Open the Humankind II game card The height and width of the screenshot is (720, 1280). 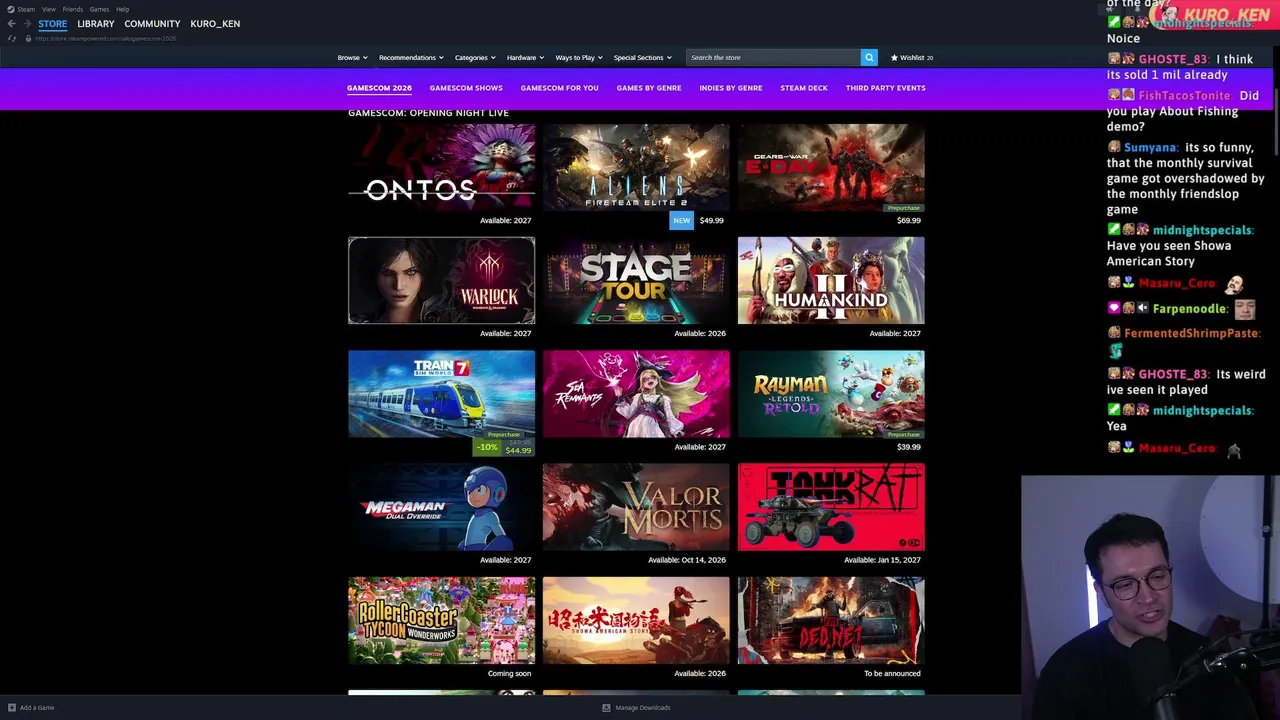coord(831,281)
